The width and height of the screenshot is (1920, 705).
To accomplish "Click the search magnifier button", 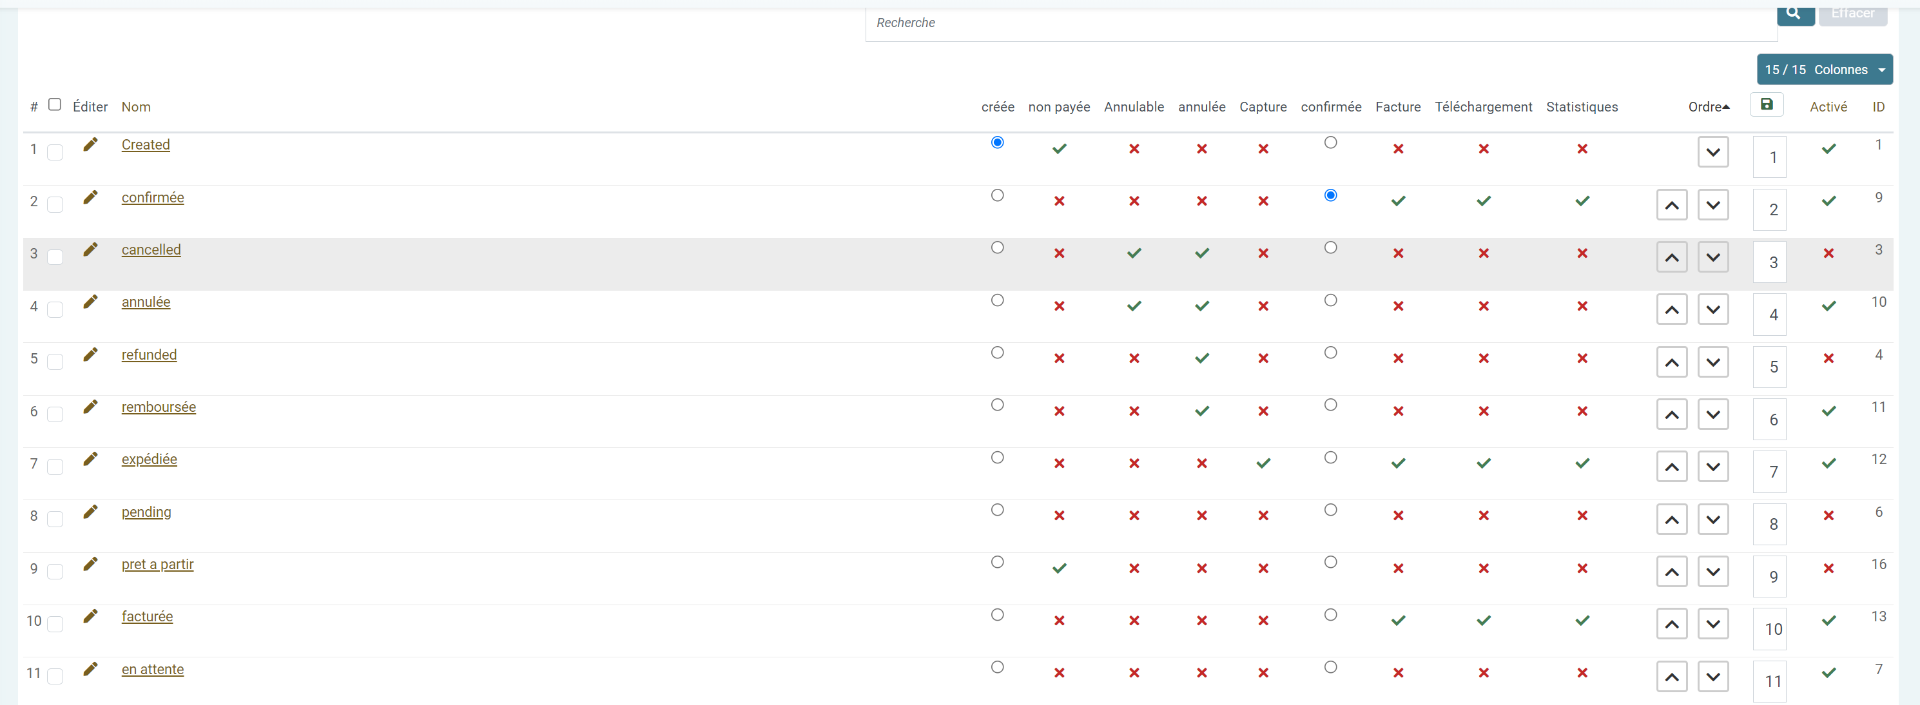I will 1795,13.
